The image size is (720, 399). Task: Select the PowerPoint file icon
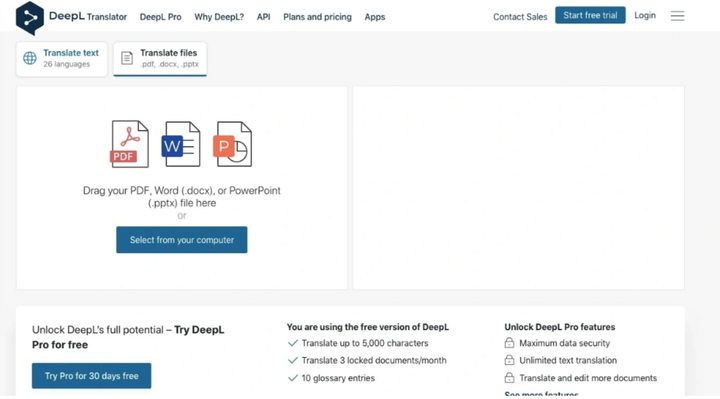(233, 144)
